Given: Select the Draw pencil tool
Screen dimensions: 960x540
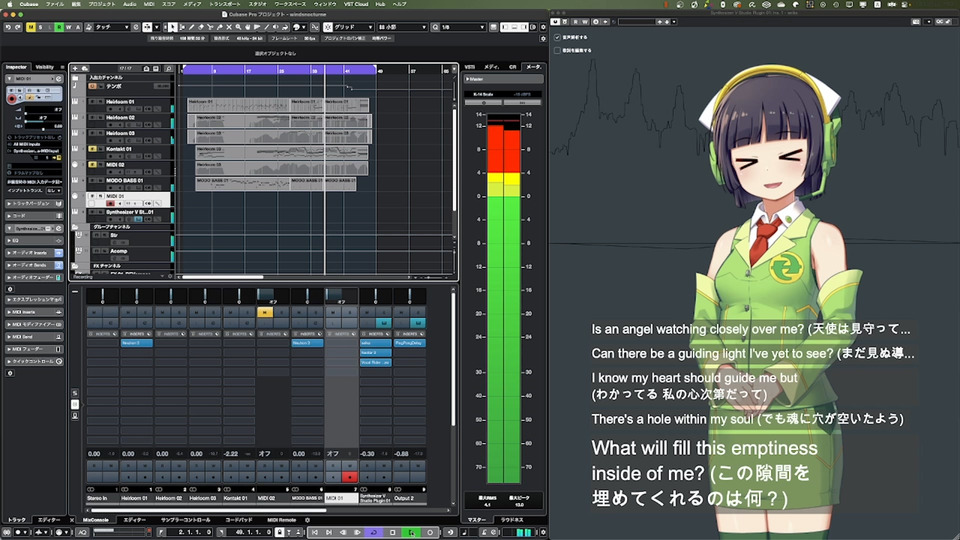Looking at the screenshot, I should click(192, 28).
